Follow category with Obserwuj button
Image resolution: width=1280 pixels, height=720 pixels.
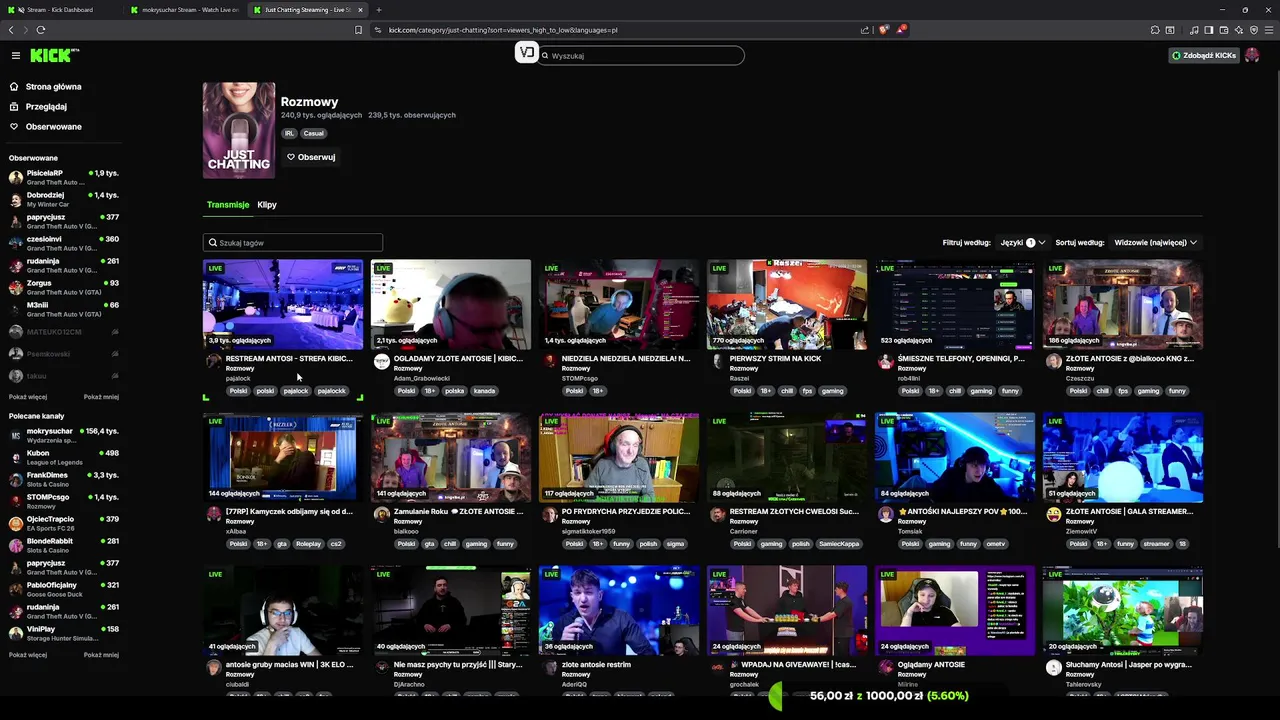click(311, 157)
